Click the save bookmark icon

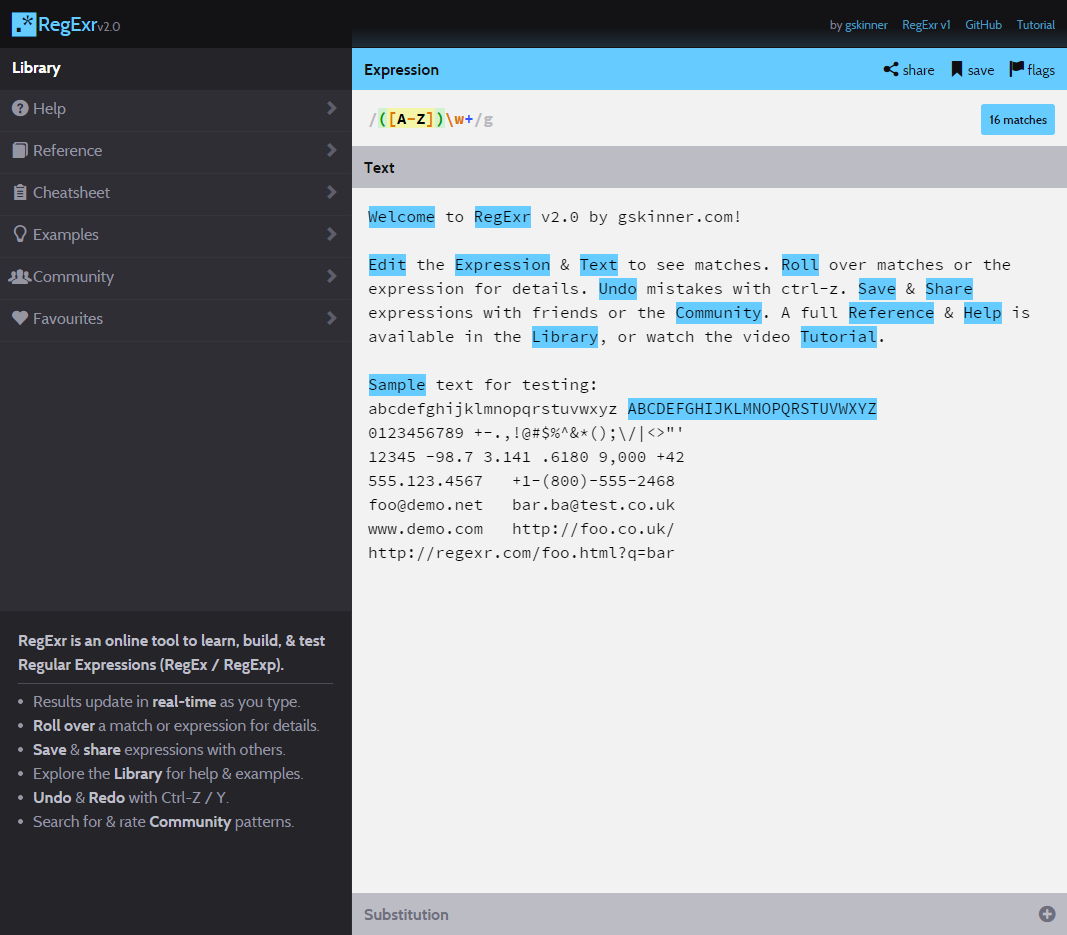point(956,69)
